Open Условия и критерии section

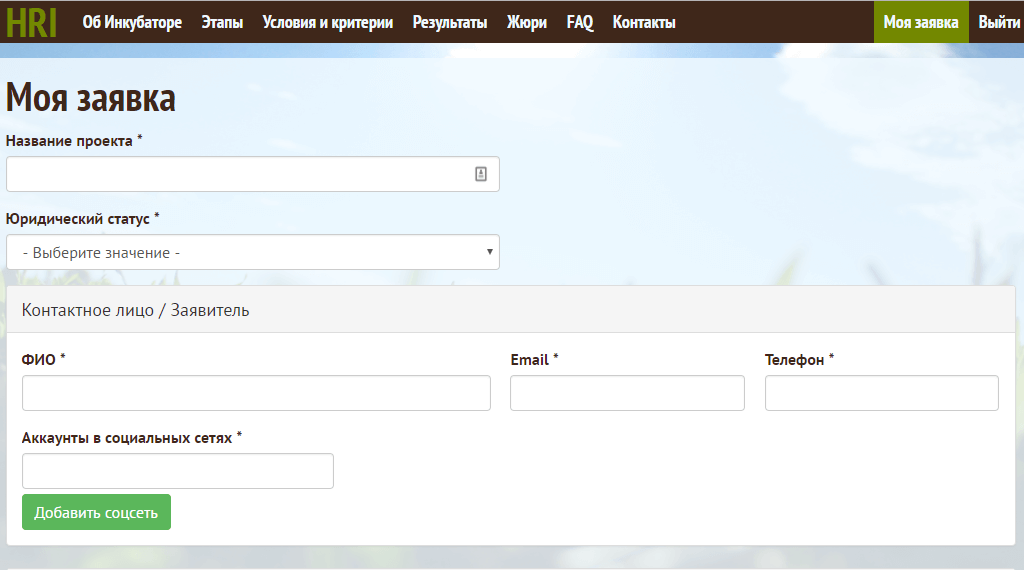[327, 22]
